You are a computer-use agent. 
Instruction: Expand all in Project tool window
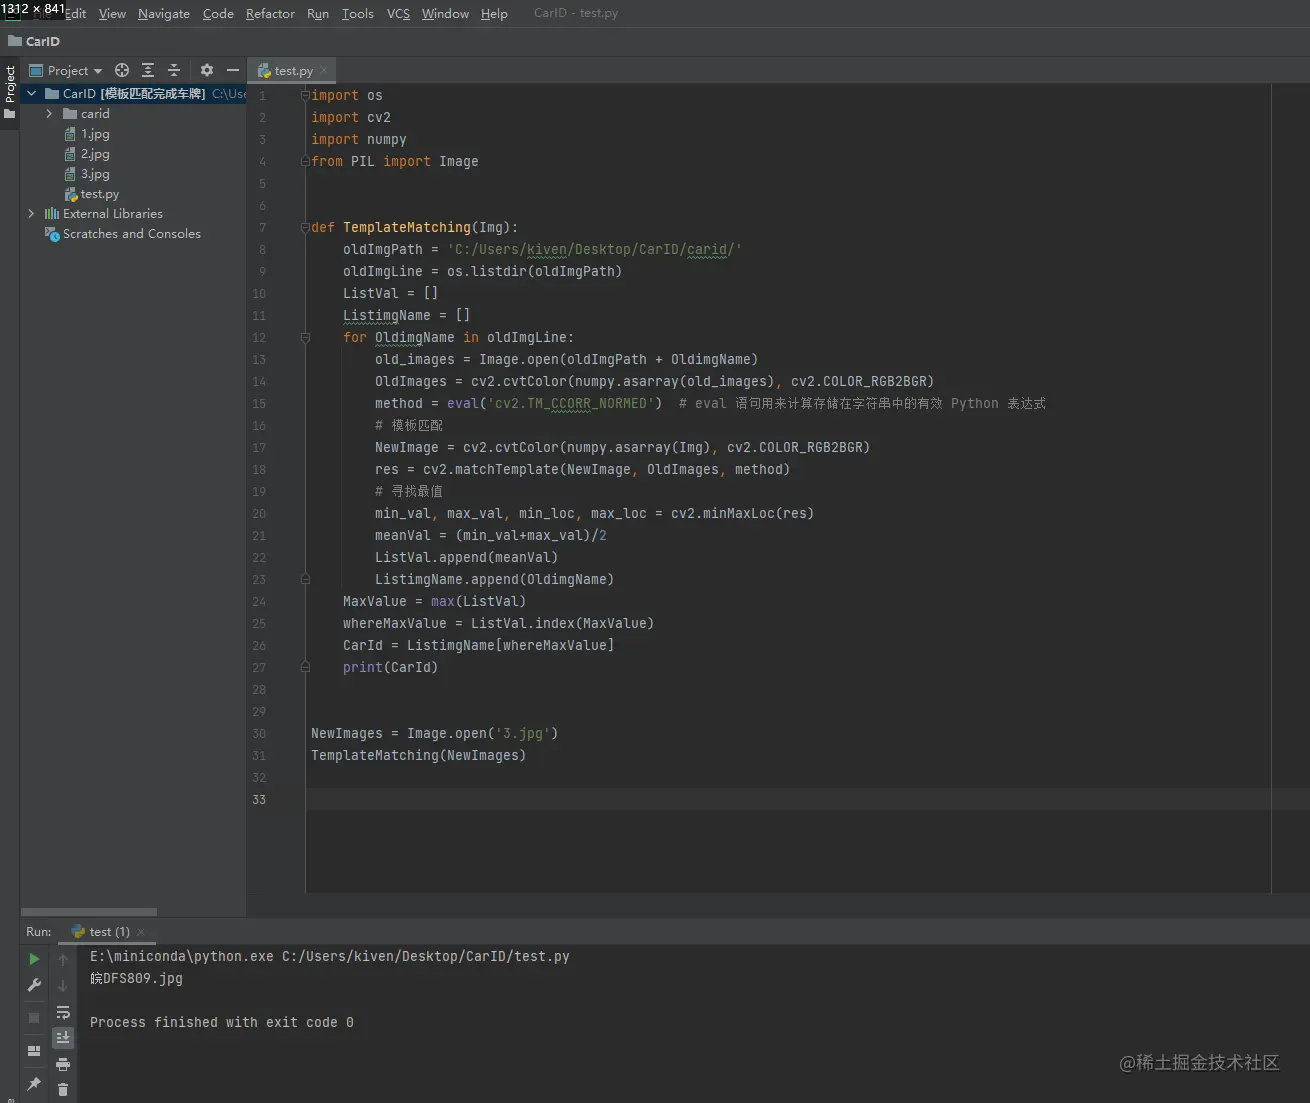(148, 70)
